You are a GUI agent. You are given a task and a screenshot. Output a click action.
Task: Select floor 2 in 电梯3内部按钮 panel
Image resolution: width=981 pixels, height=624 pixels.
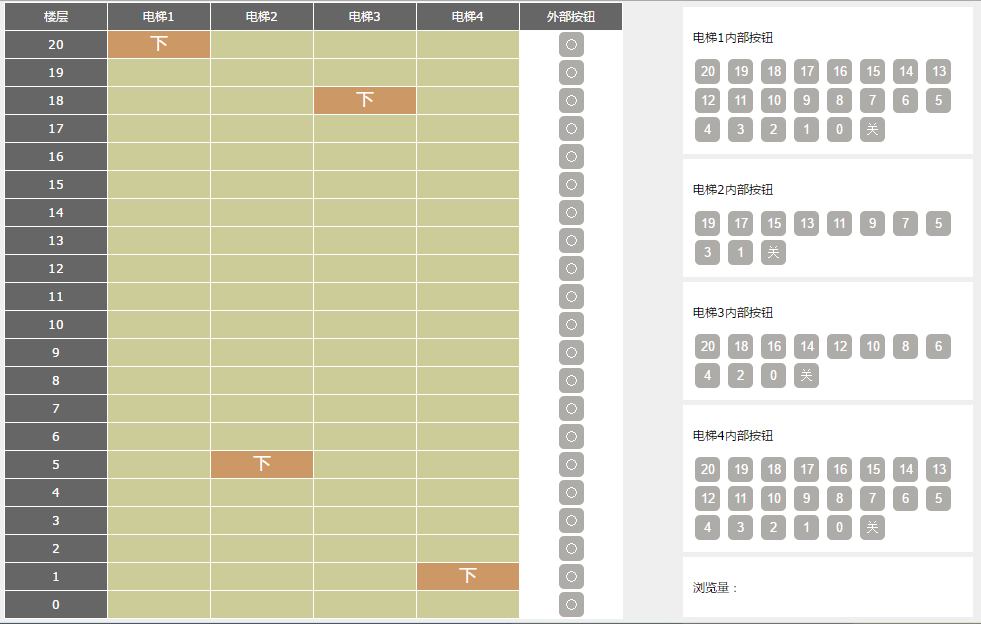(x=740, y=376)
